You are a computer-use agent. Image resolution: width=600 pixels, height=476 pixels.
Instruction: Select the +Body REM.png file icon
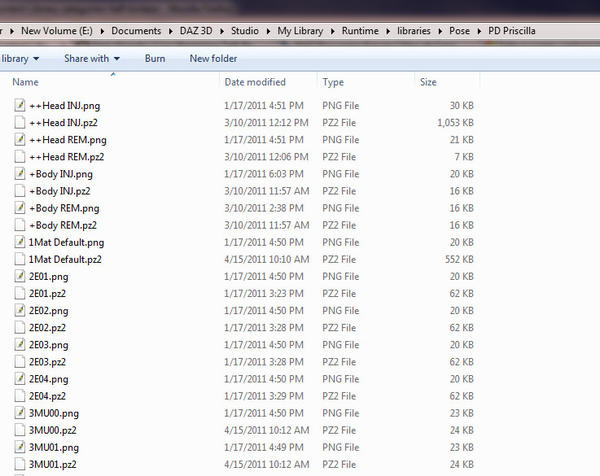pyautogui.click(x=20, y=208)
